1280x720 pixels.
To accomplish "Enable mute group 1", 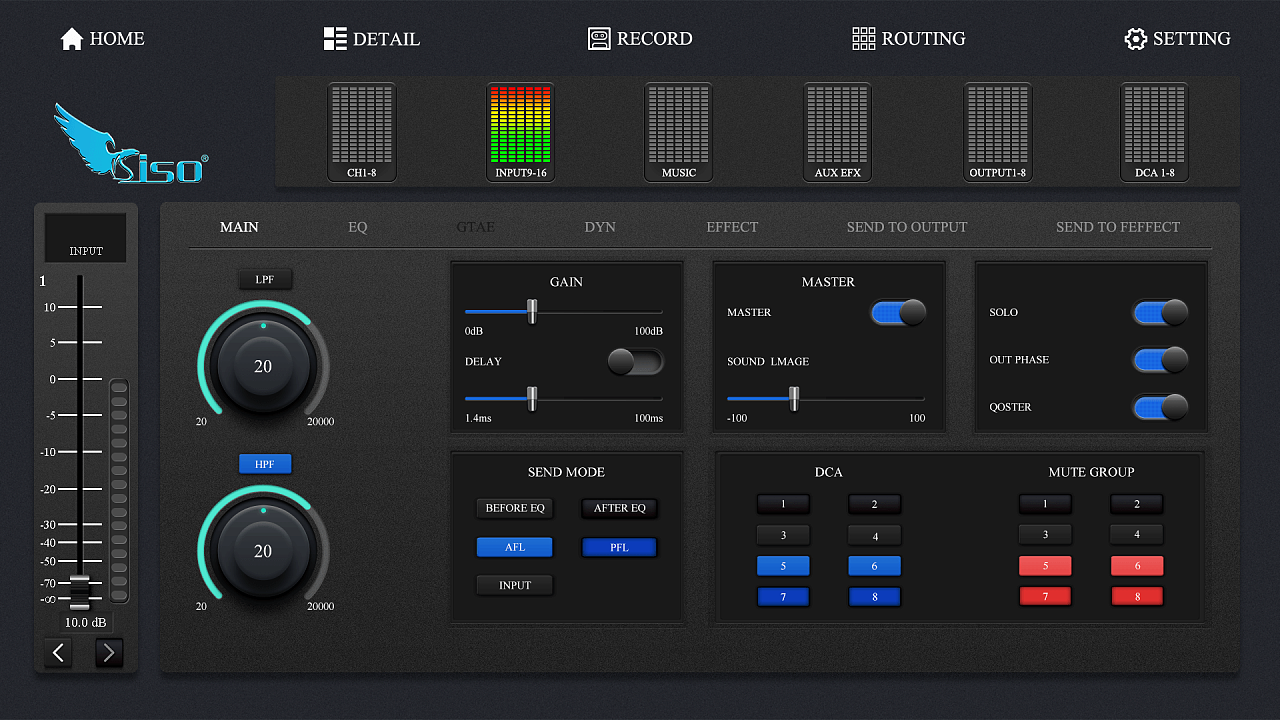I will [1045, 504].
